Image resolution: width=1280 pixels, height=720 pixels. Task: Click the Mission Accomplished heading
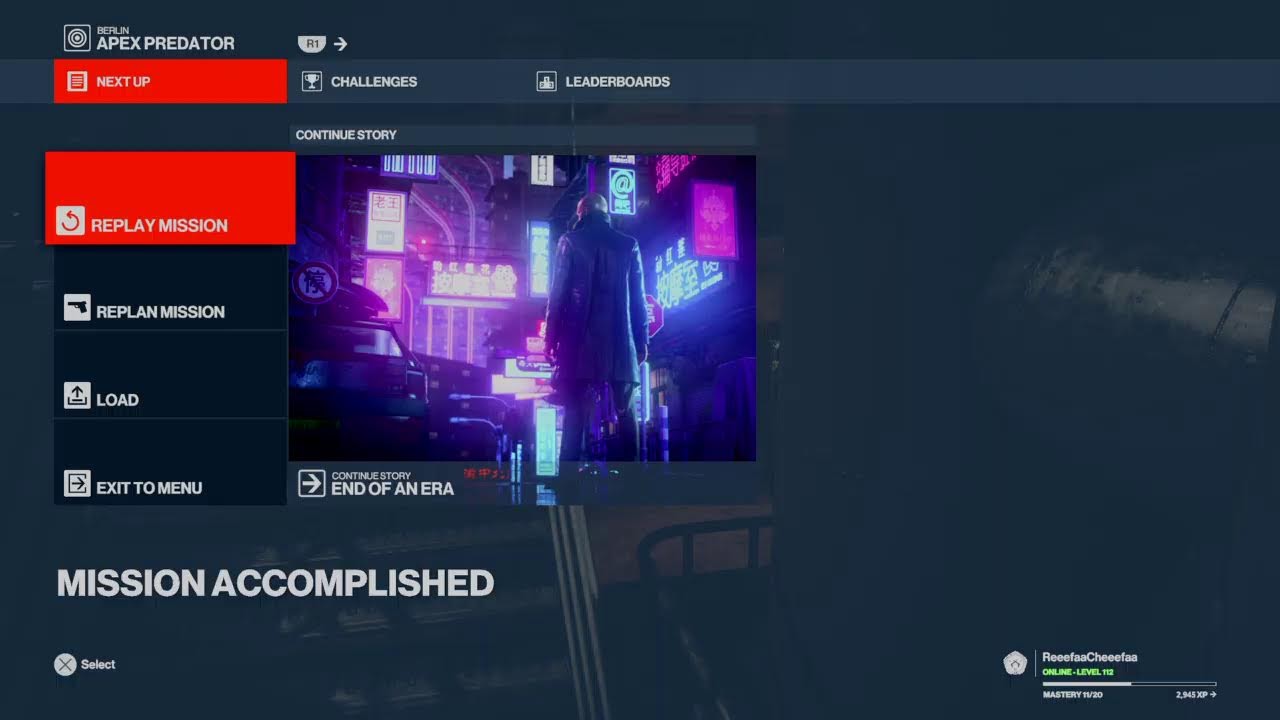[x=275, y=583]
